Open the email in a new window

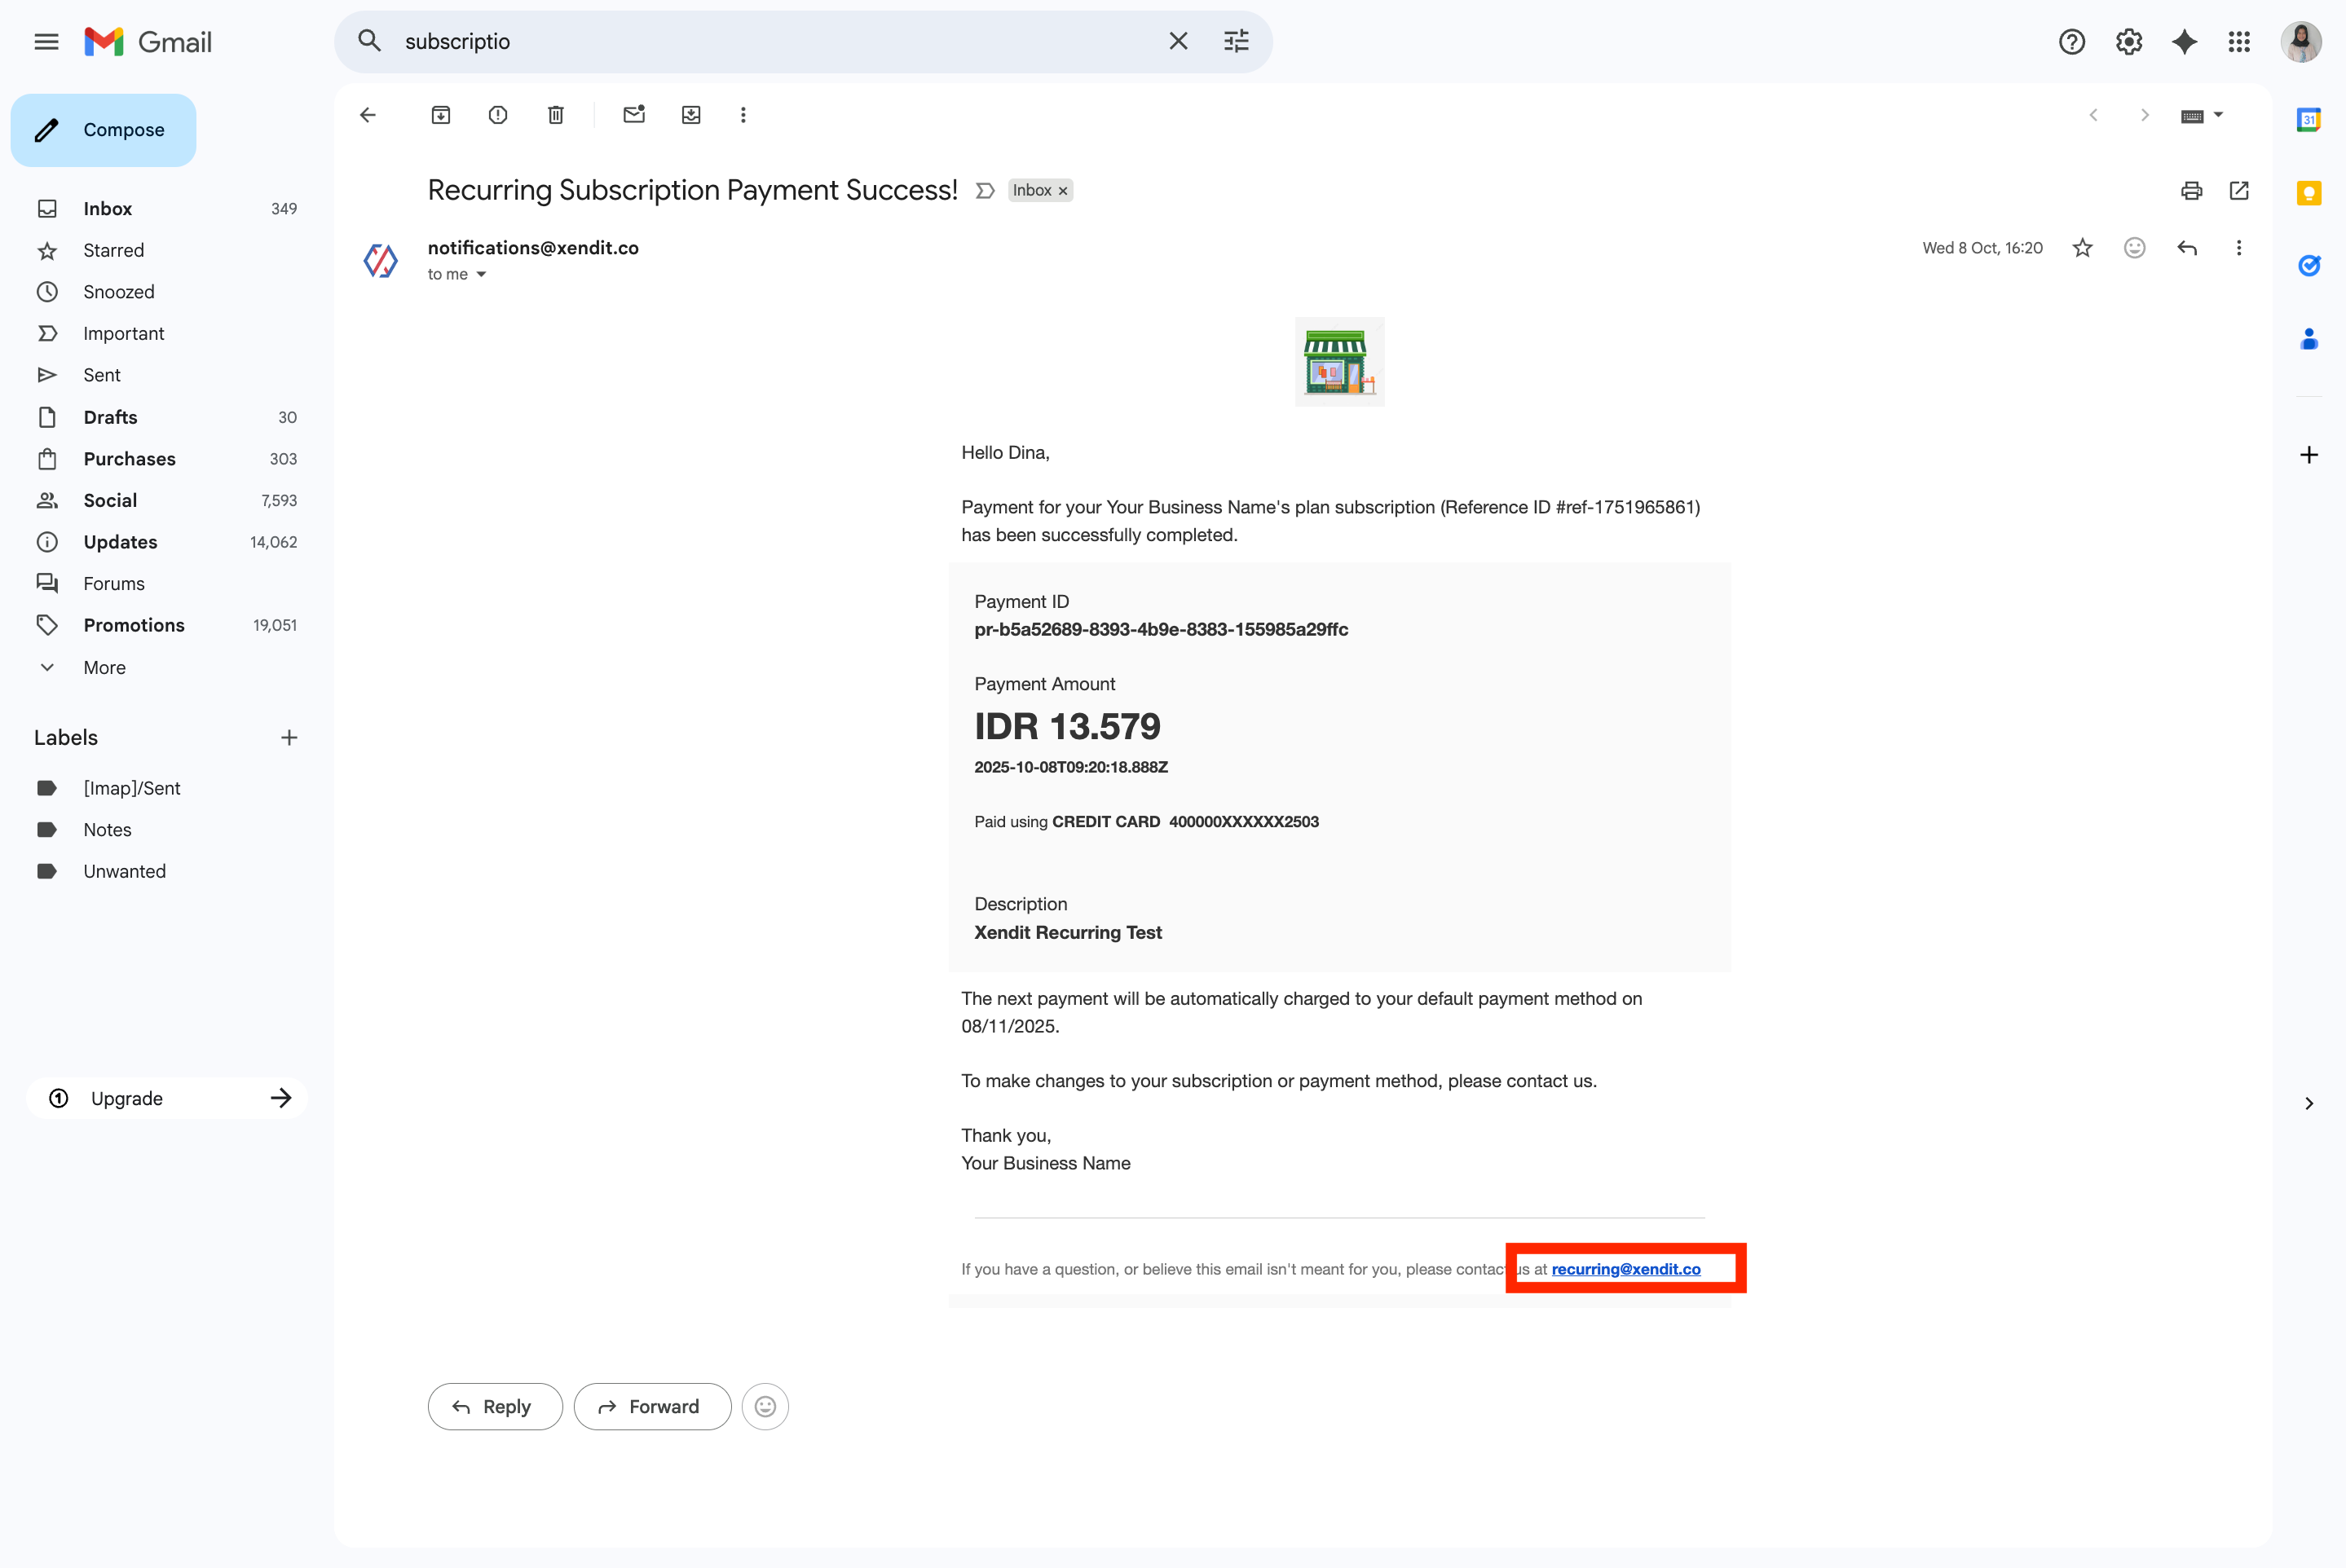pyautogui.click(x=2240, y=190)
